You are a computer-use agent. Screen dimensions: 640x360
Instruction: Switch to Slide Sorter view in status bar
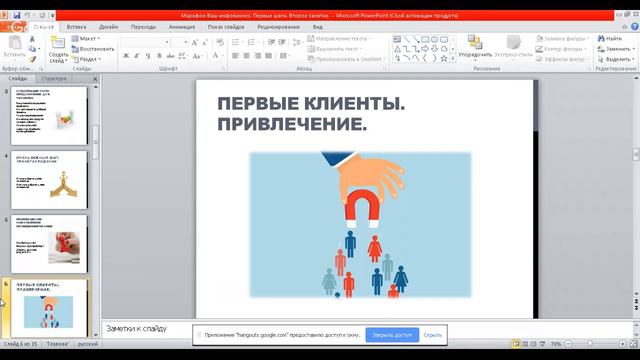[525, 344]
